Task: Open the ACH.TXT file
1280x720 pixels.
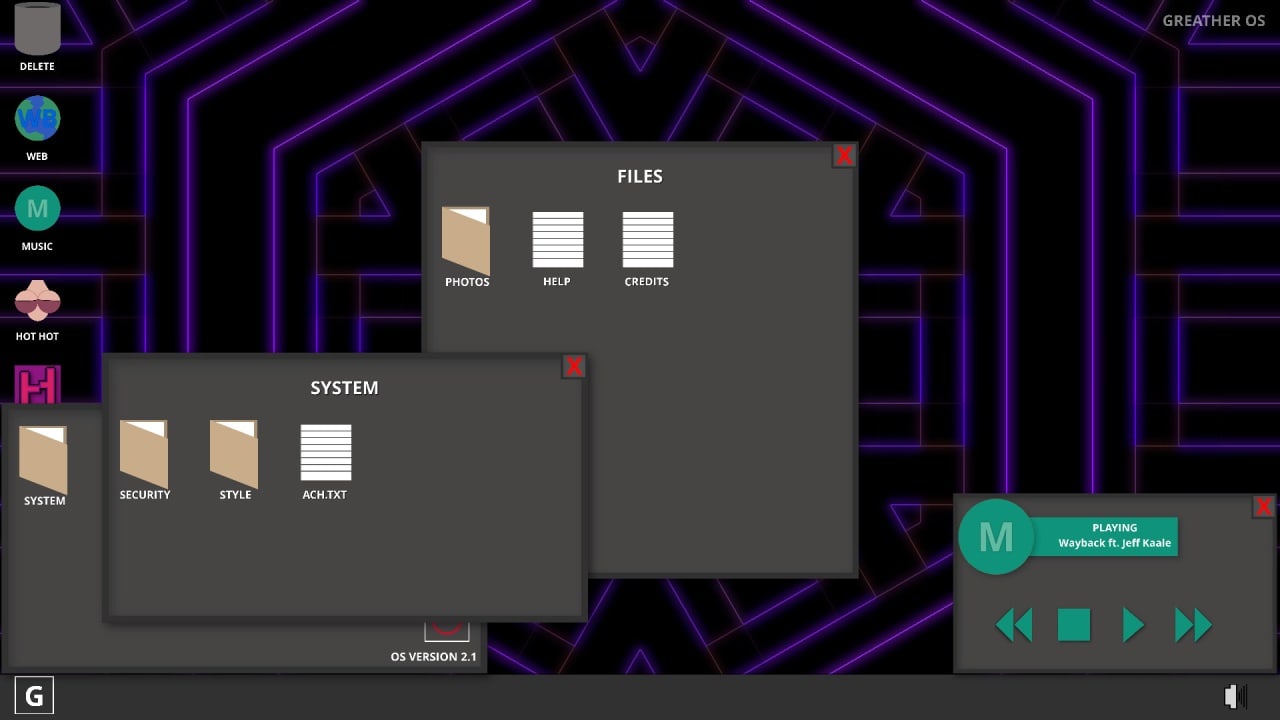Action: tap(325, 453)
